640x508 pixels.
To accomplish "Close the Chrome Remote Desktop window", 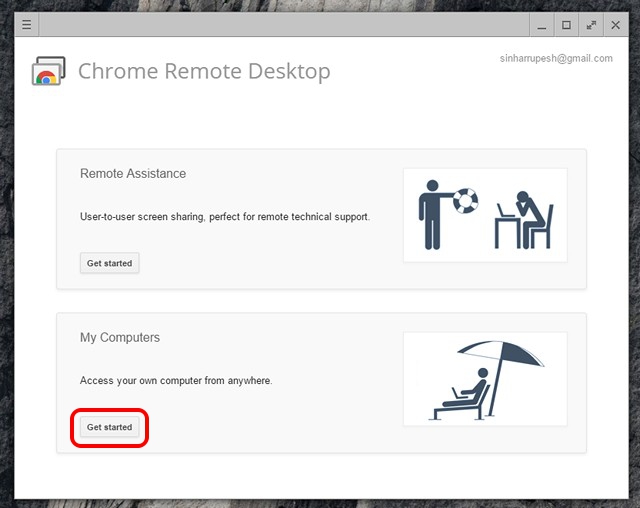I will click(x=615, y=25).
